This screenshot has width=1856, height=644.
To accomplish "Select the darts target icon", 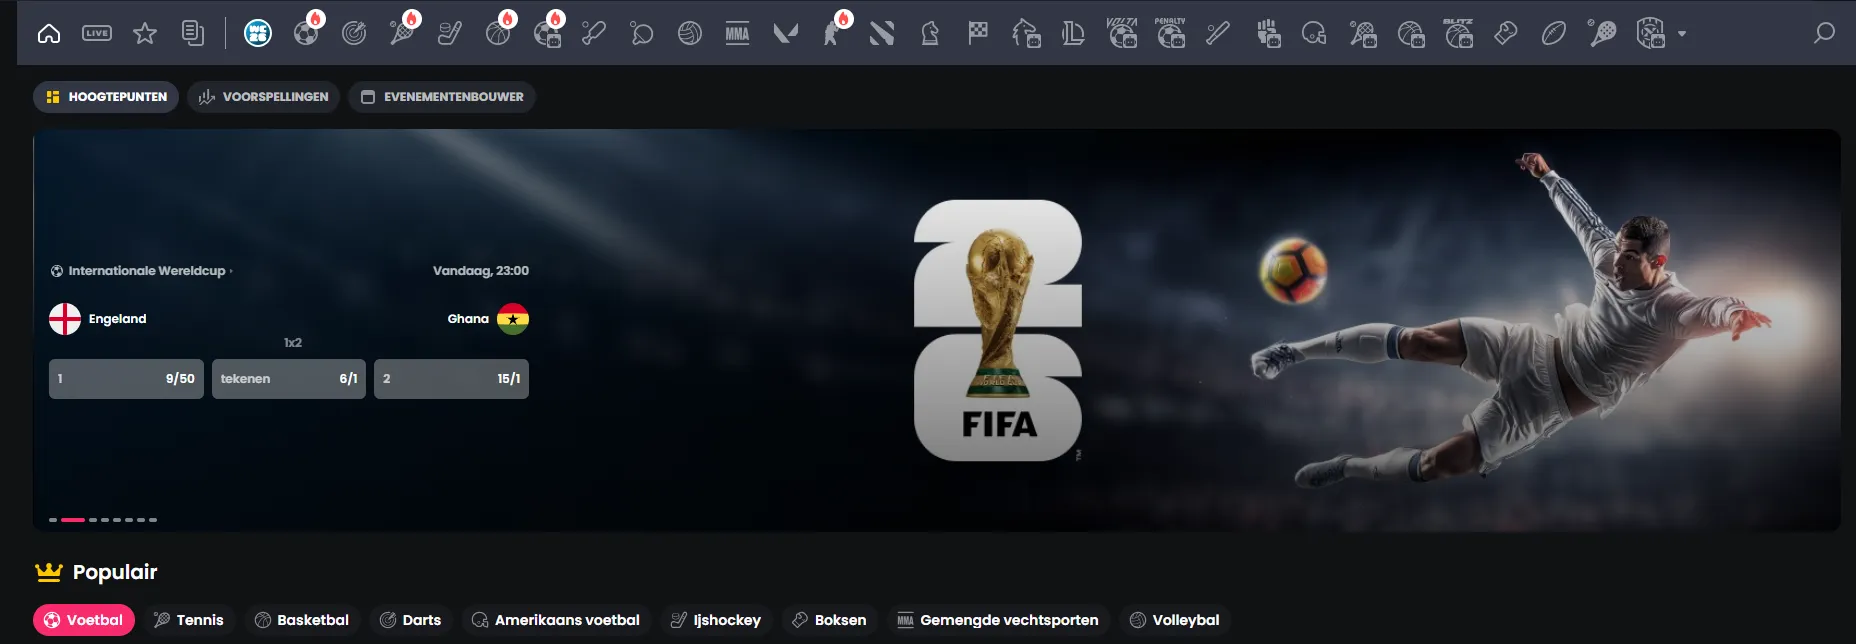I will 354,33.
